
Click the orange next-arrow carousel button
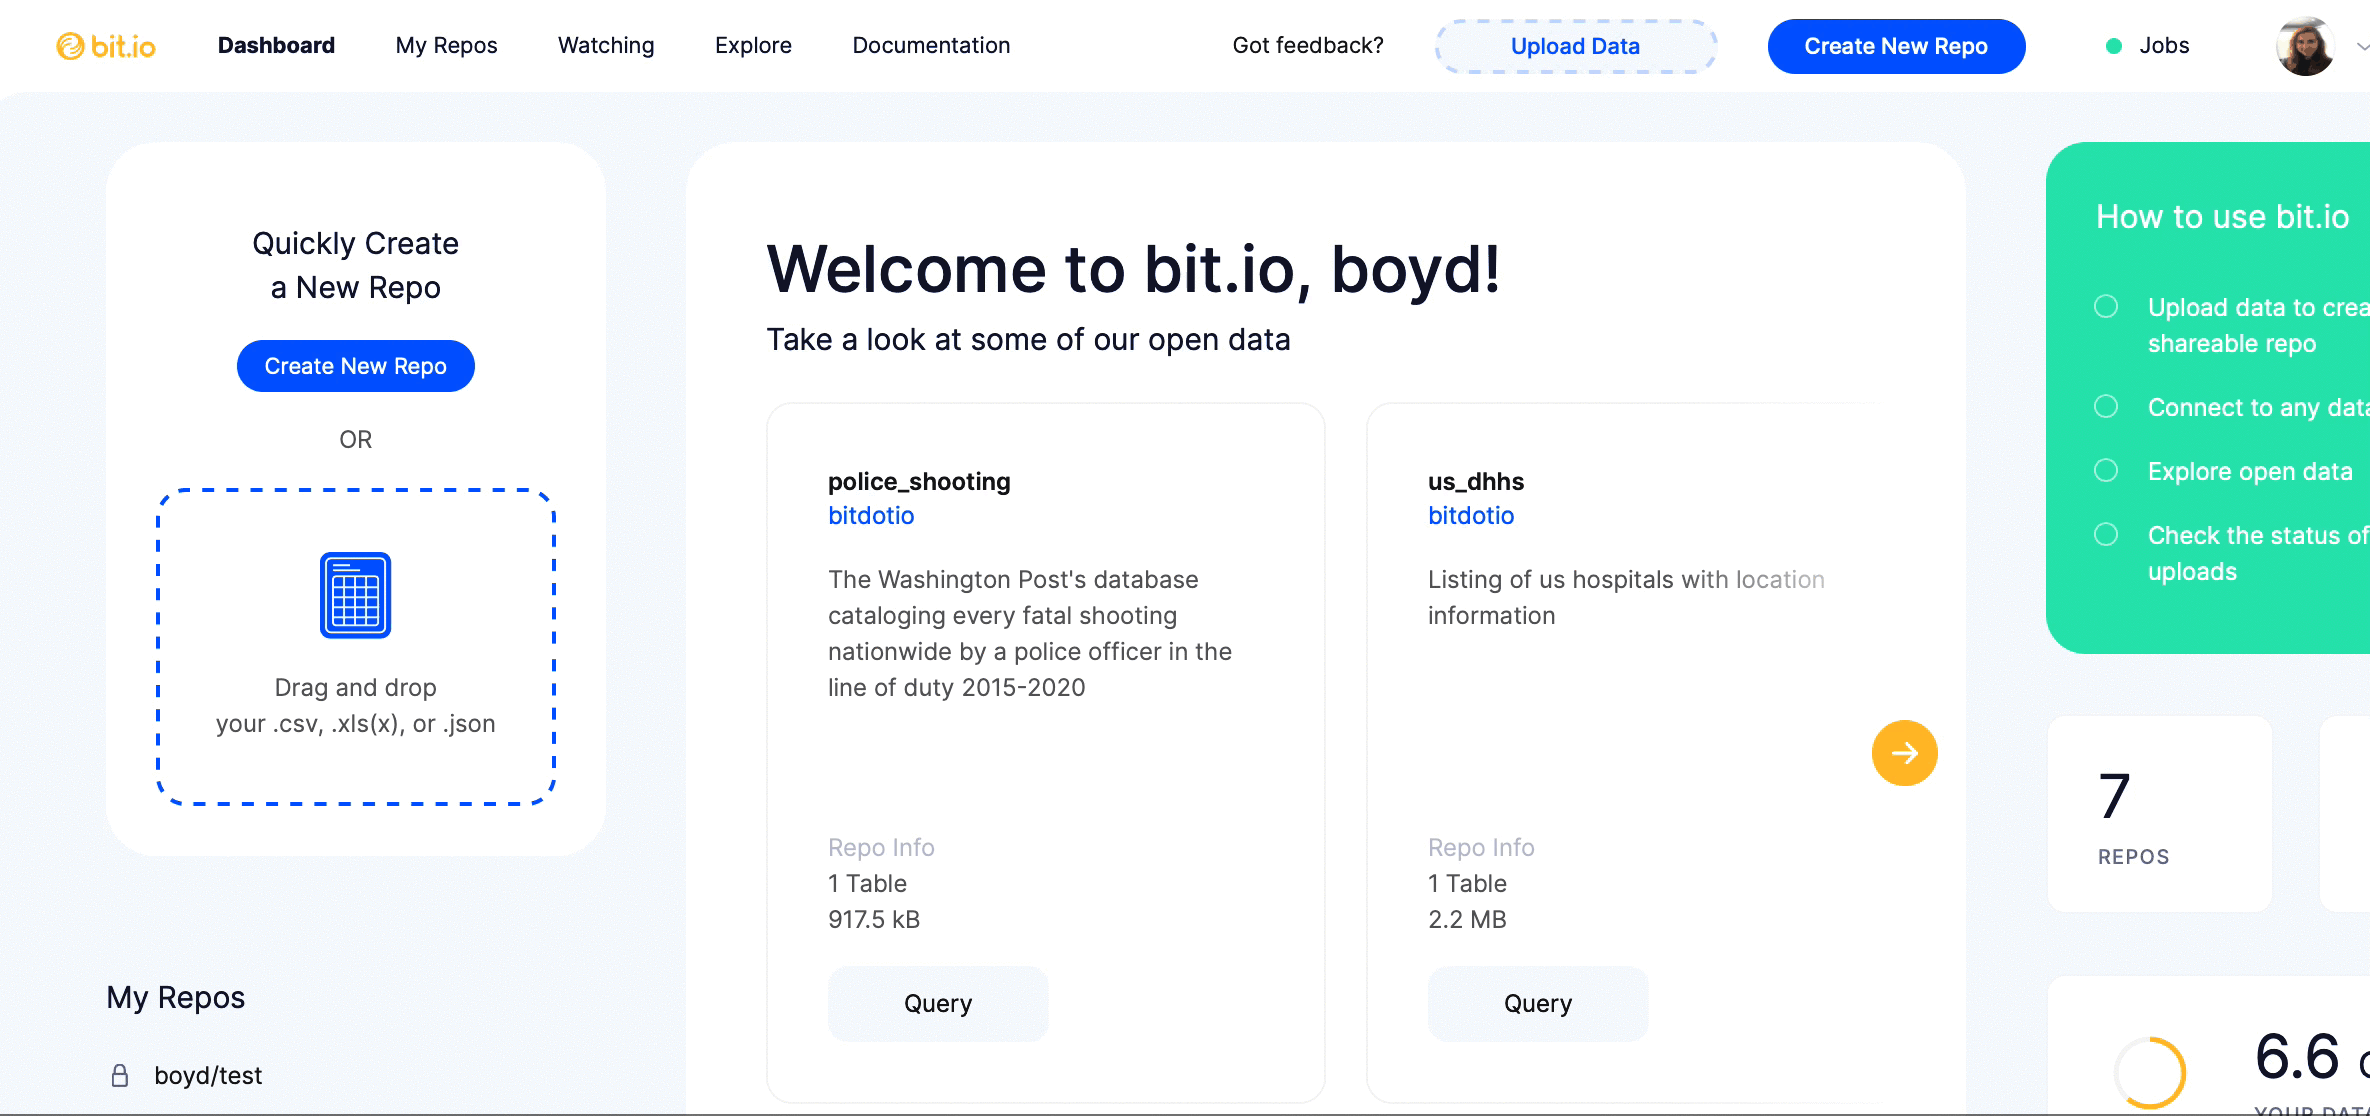[1904, 753]
